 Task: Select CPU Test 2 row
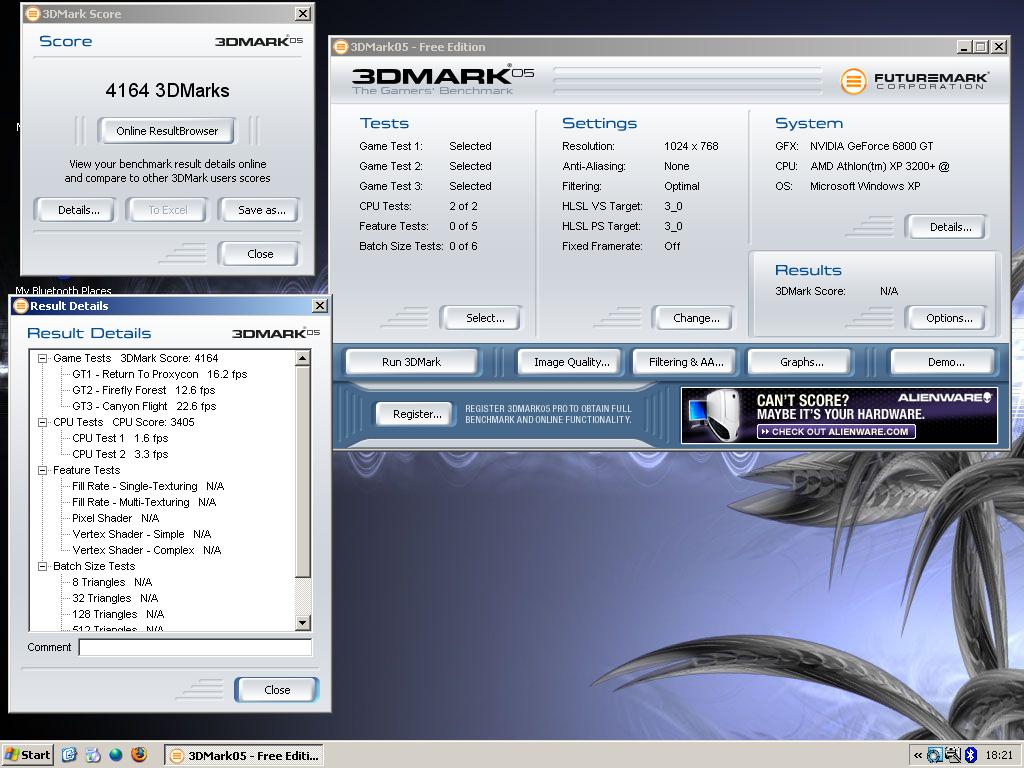(120, 454)
